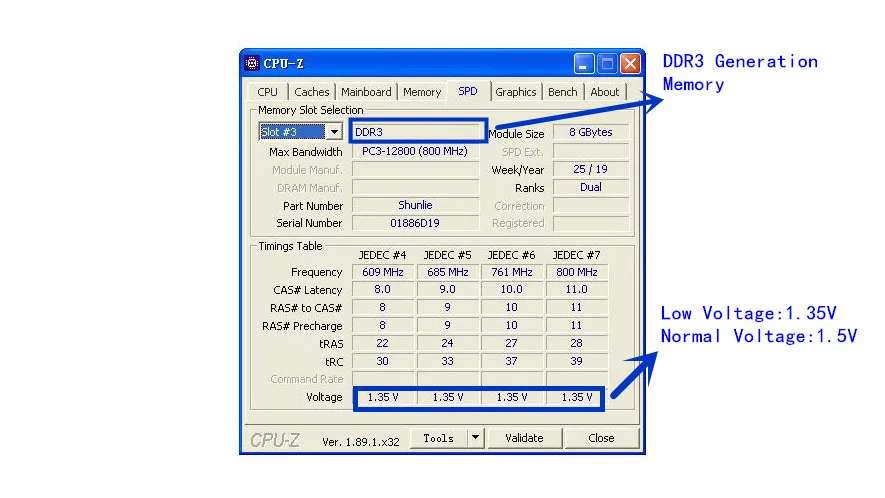This screenshot has width=885, height=498.
Task: Click the 685 MHz frequency cell
Action: point(448,272)
